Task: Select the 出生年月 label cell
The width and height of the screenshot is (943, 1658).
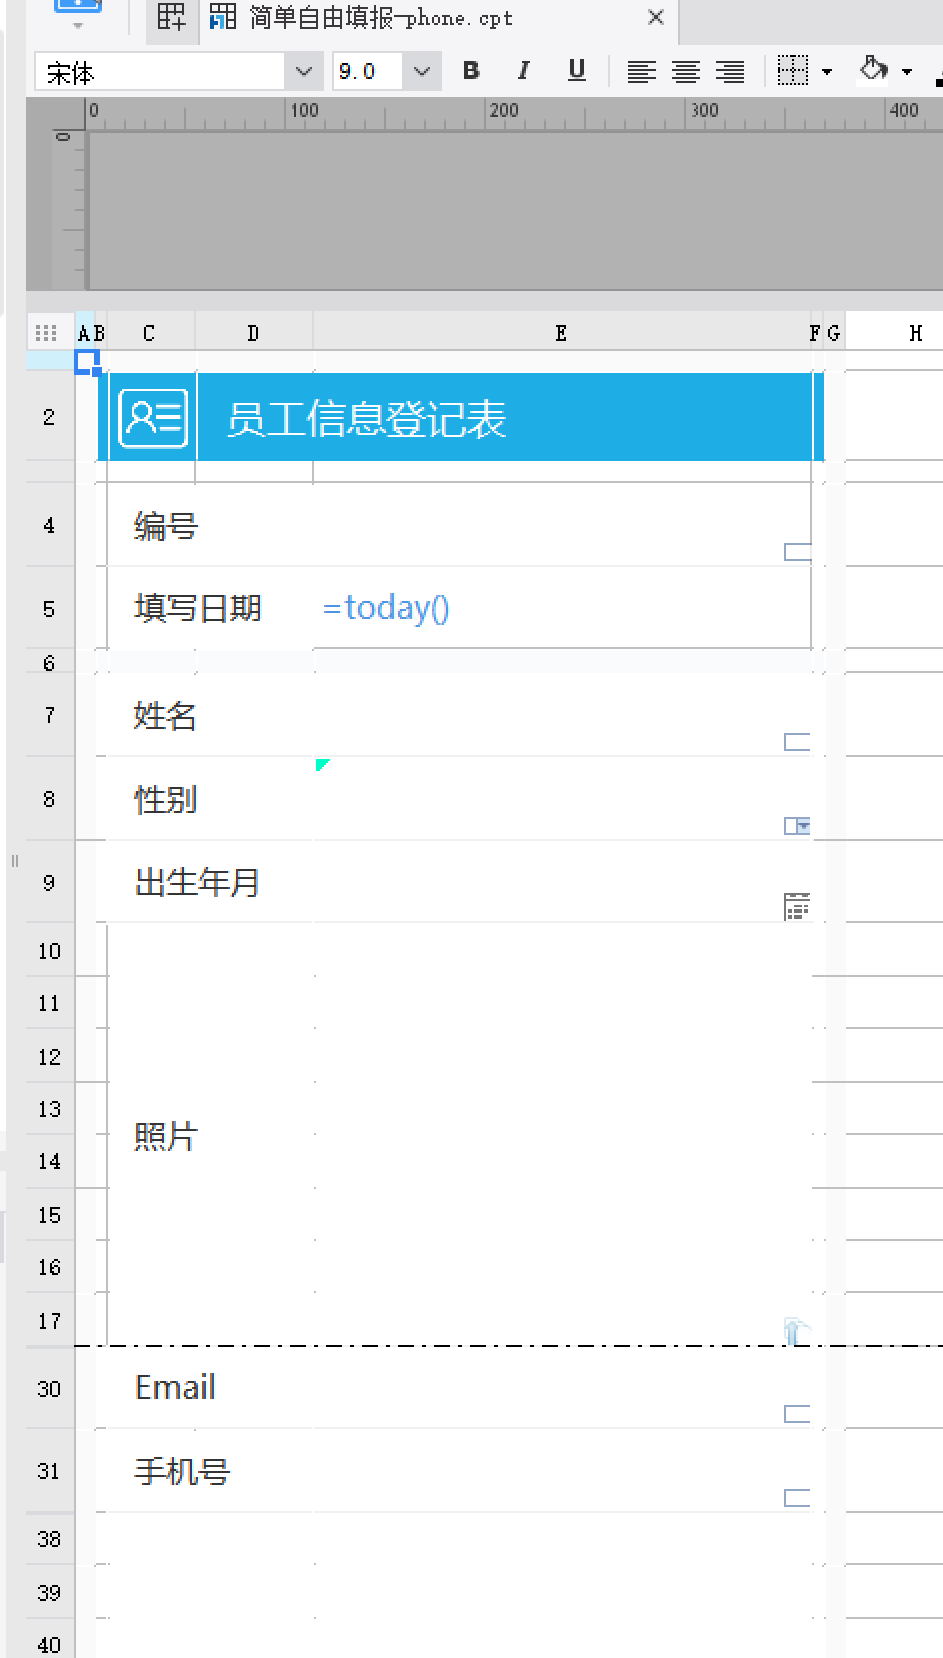Action: (x=210, y=882)
